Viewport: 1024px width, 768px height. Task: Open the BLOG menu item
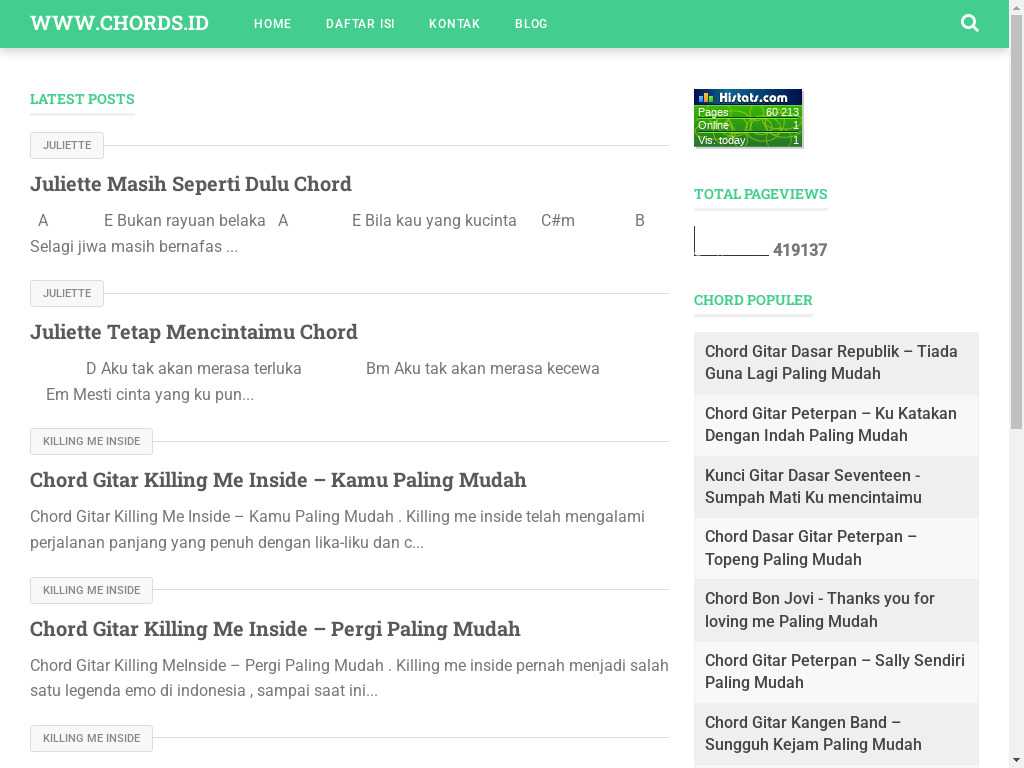[x=531, y=24]
